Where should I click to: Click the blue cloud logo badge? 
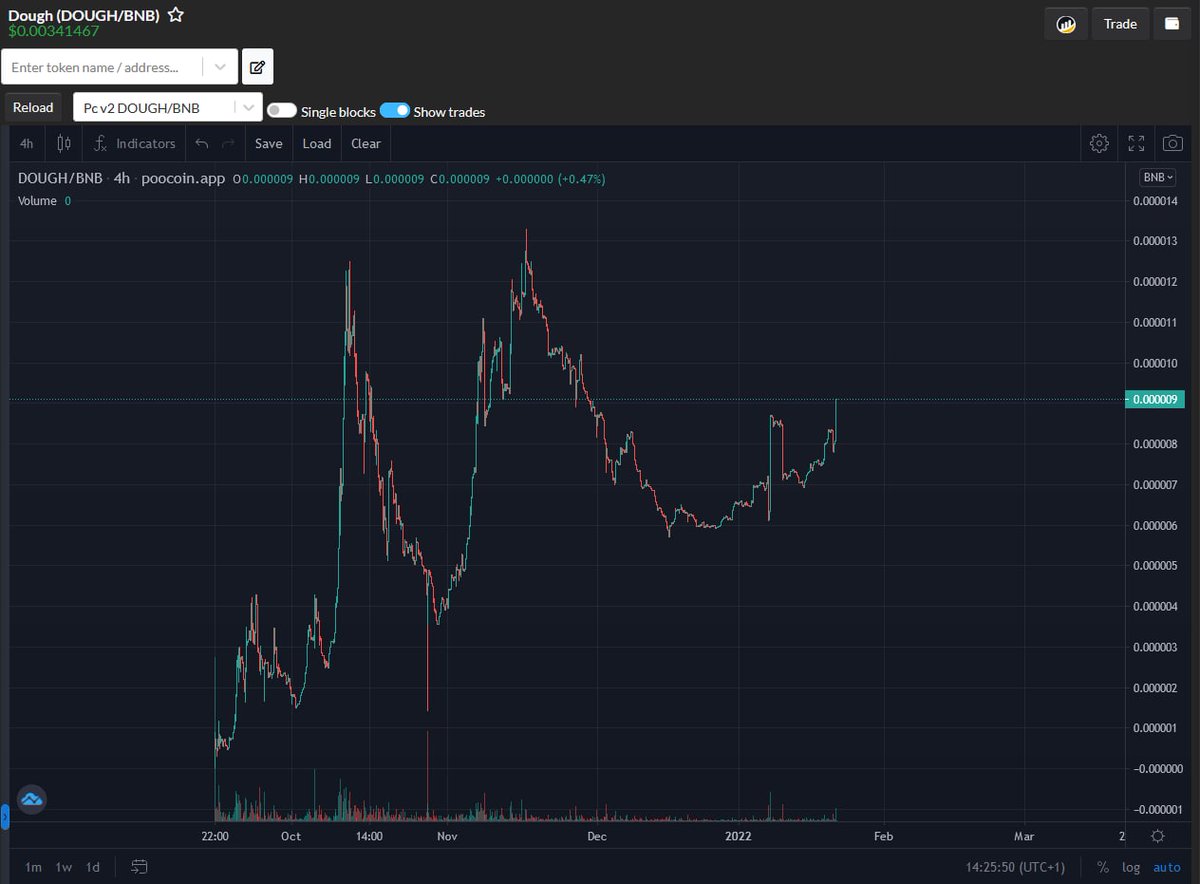point(31,799)
